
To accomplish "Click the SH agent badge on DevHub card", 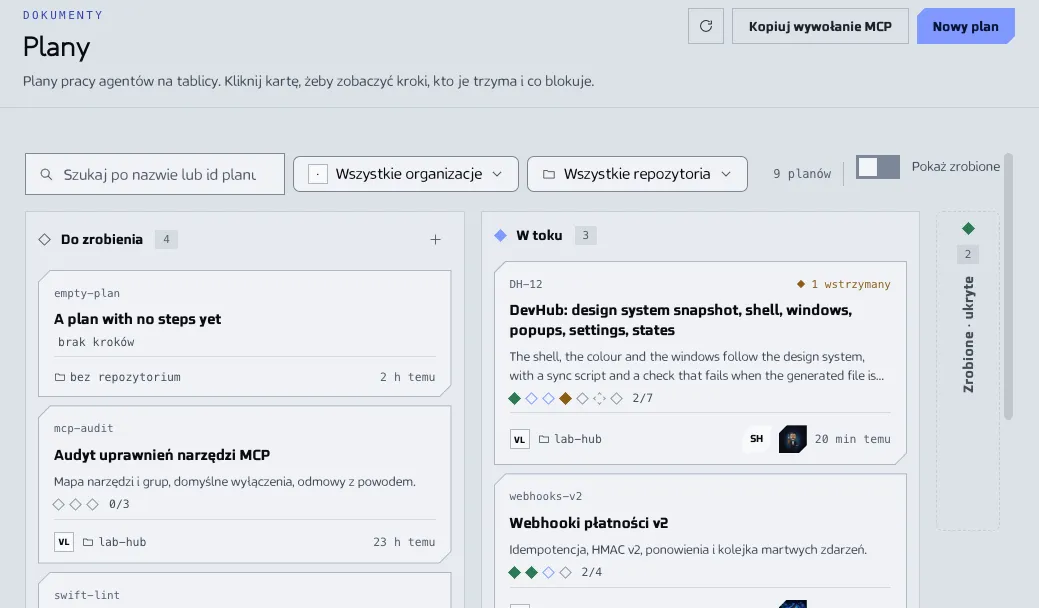I will (757, 438).
